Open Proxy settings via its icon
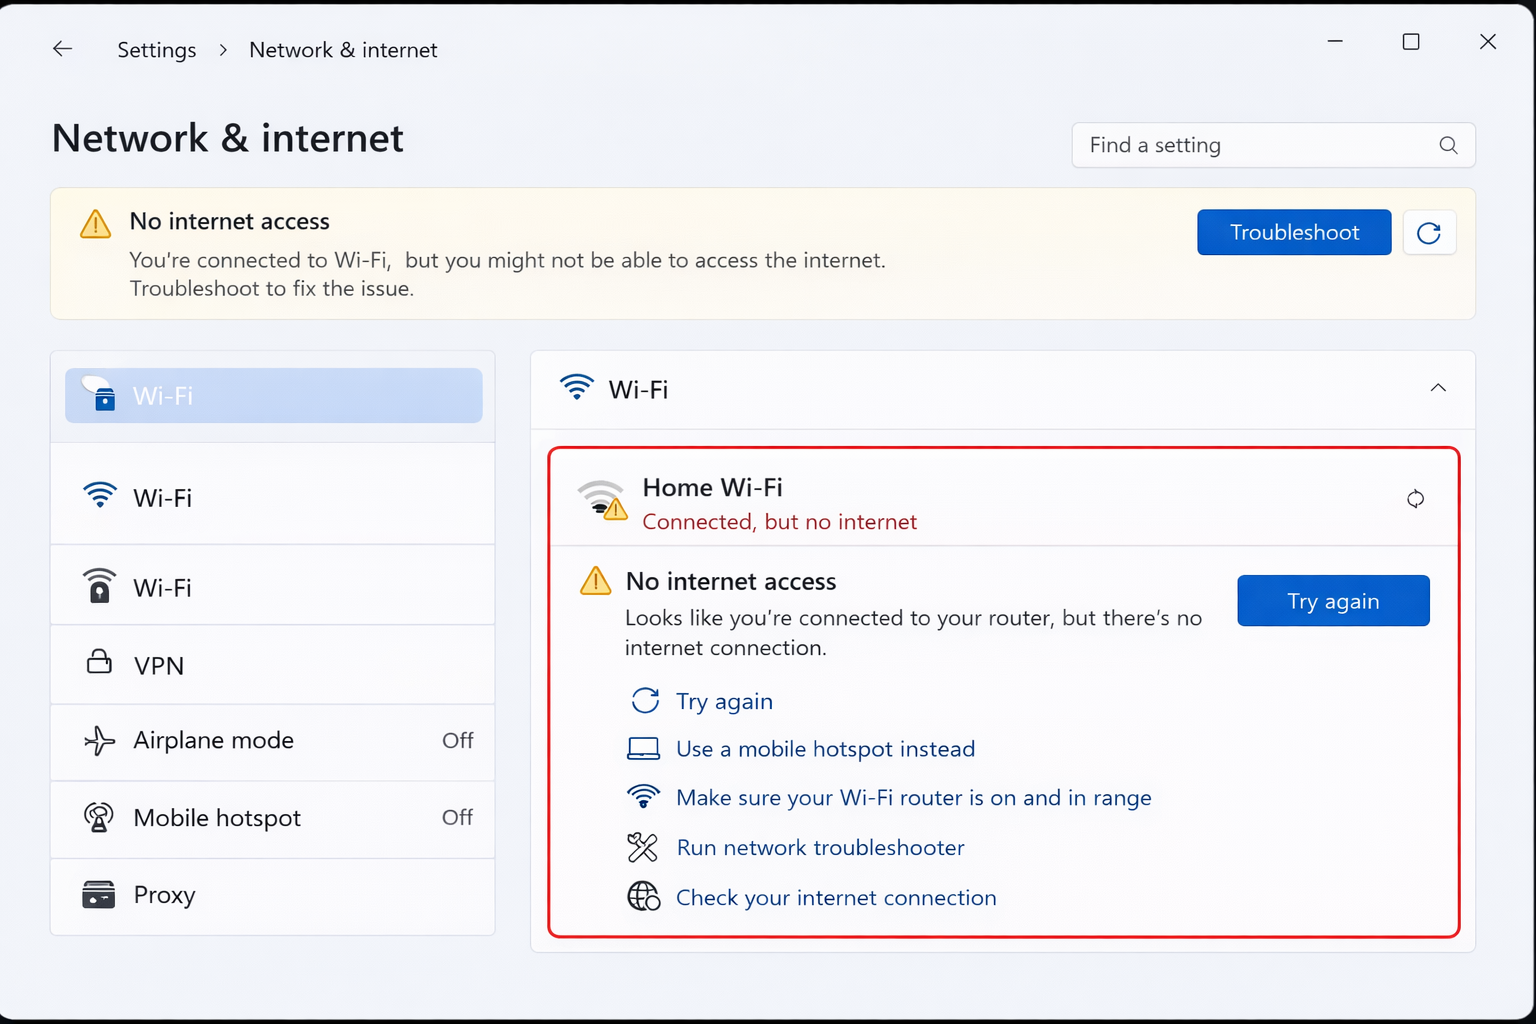1536x1024 pixels. coord(99,895)
